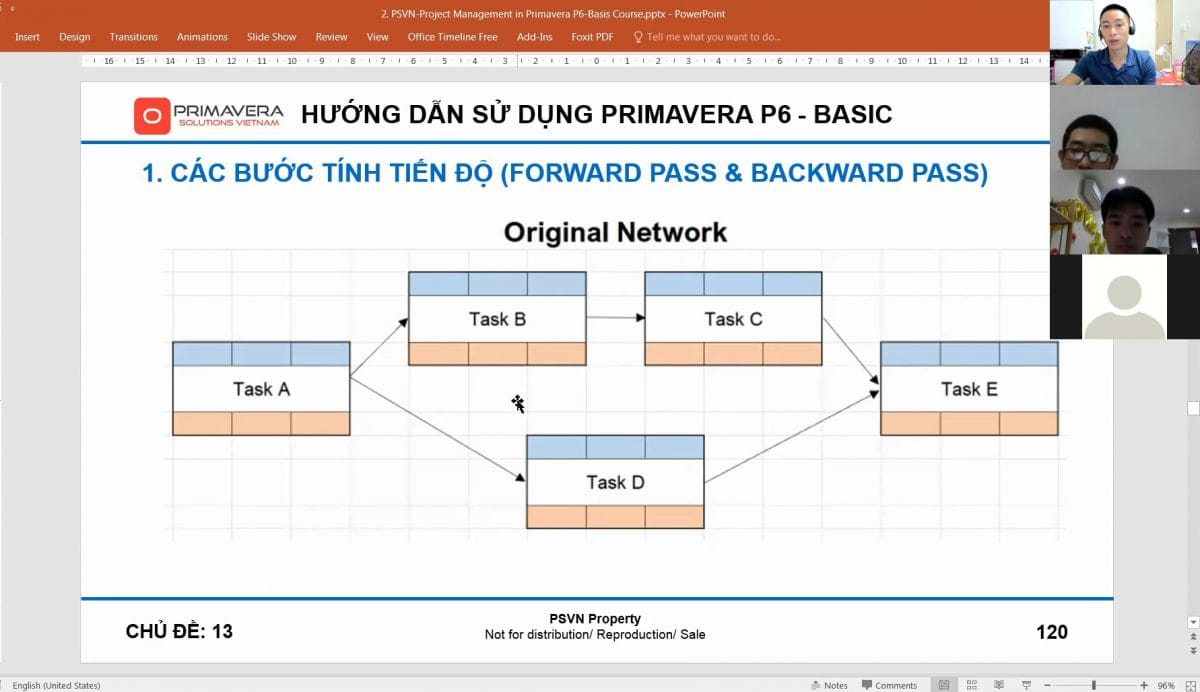Open the Add-Ins tab
This screenshot has height=692, width=1200.
coord(534,37)
